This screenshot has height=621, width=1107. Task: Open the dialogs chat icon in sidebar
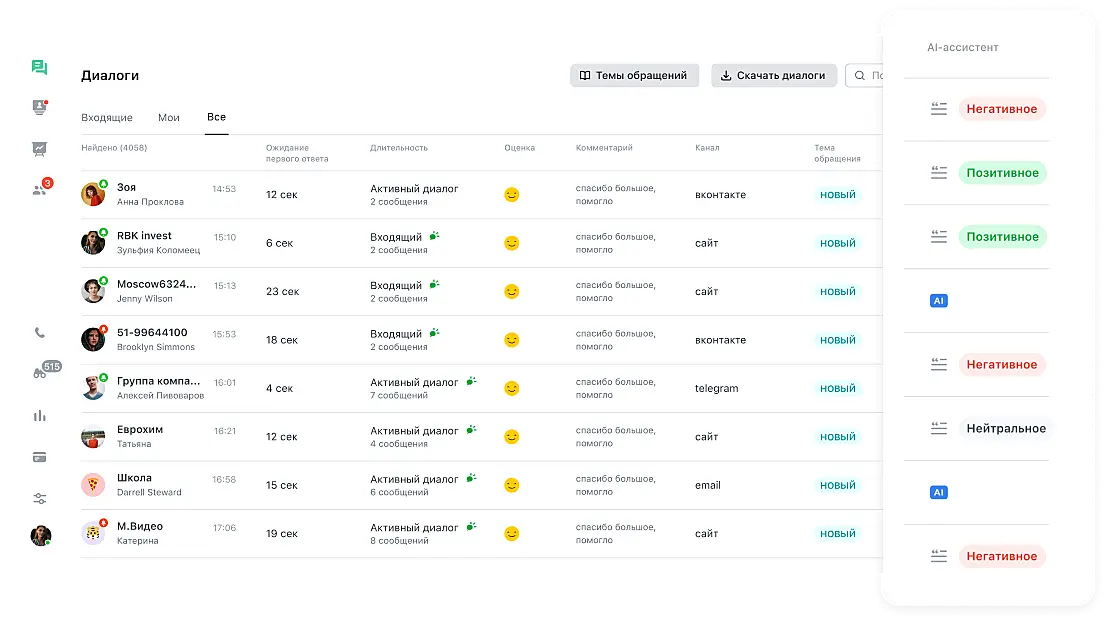coord(39,68)
